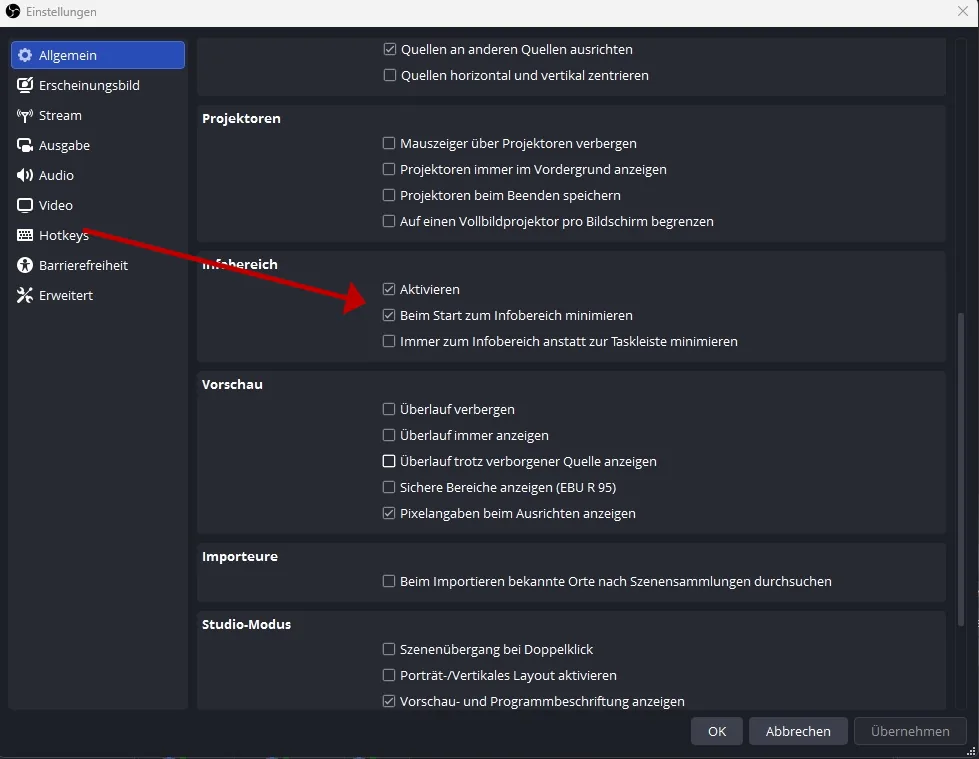This screenshot has width=979, height=759.
Task: Uncheck Aktivieren under Infobereich
Action: tap(388, 289)
